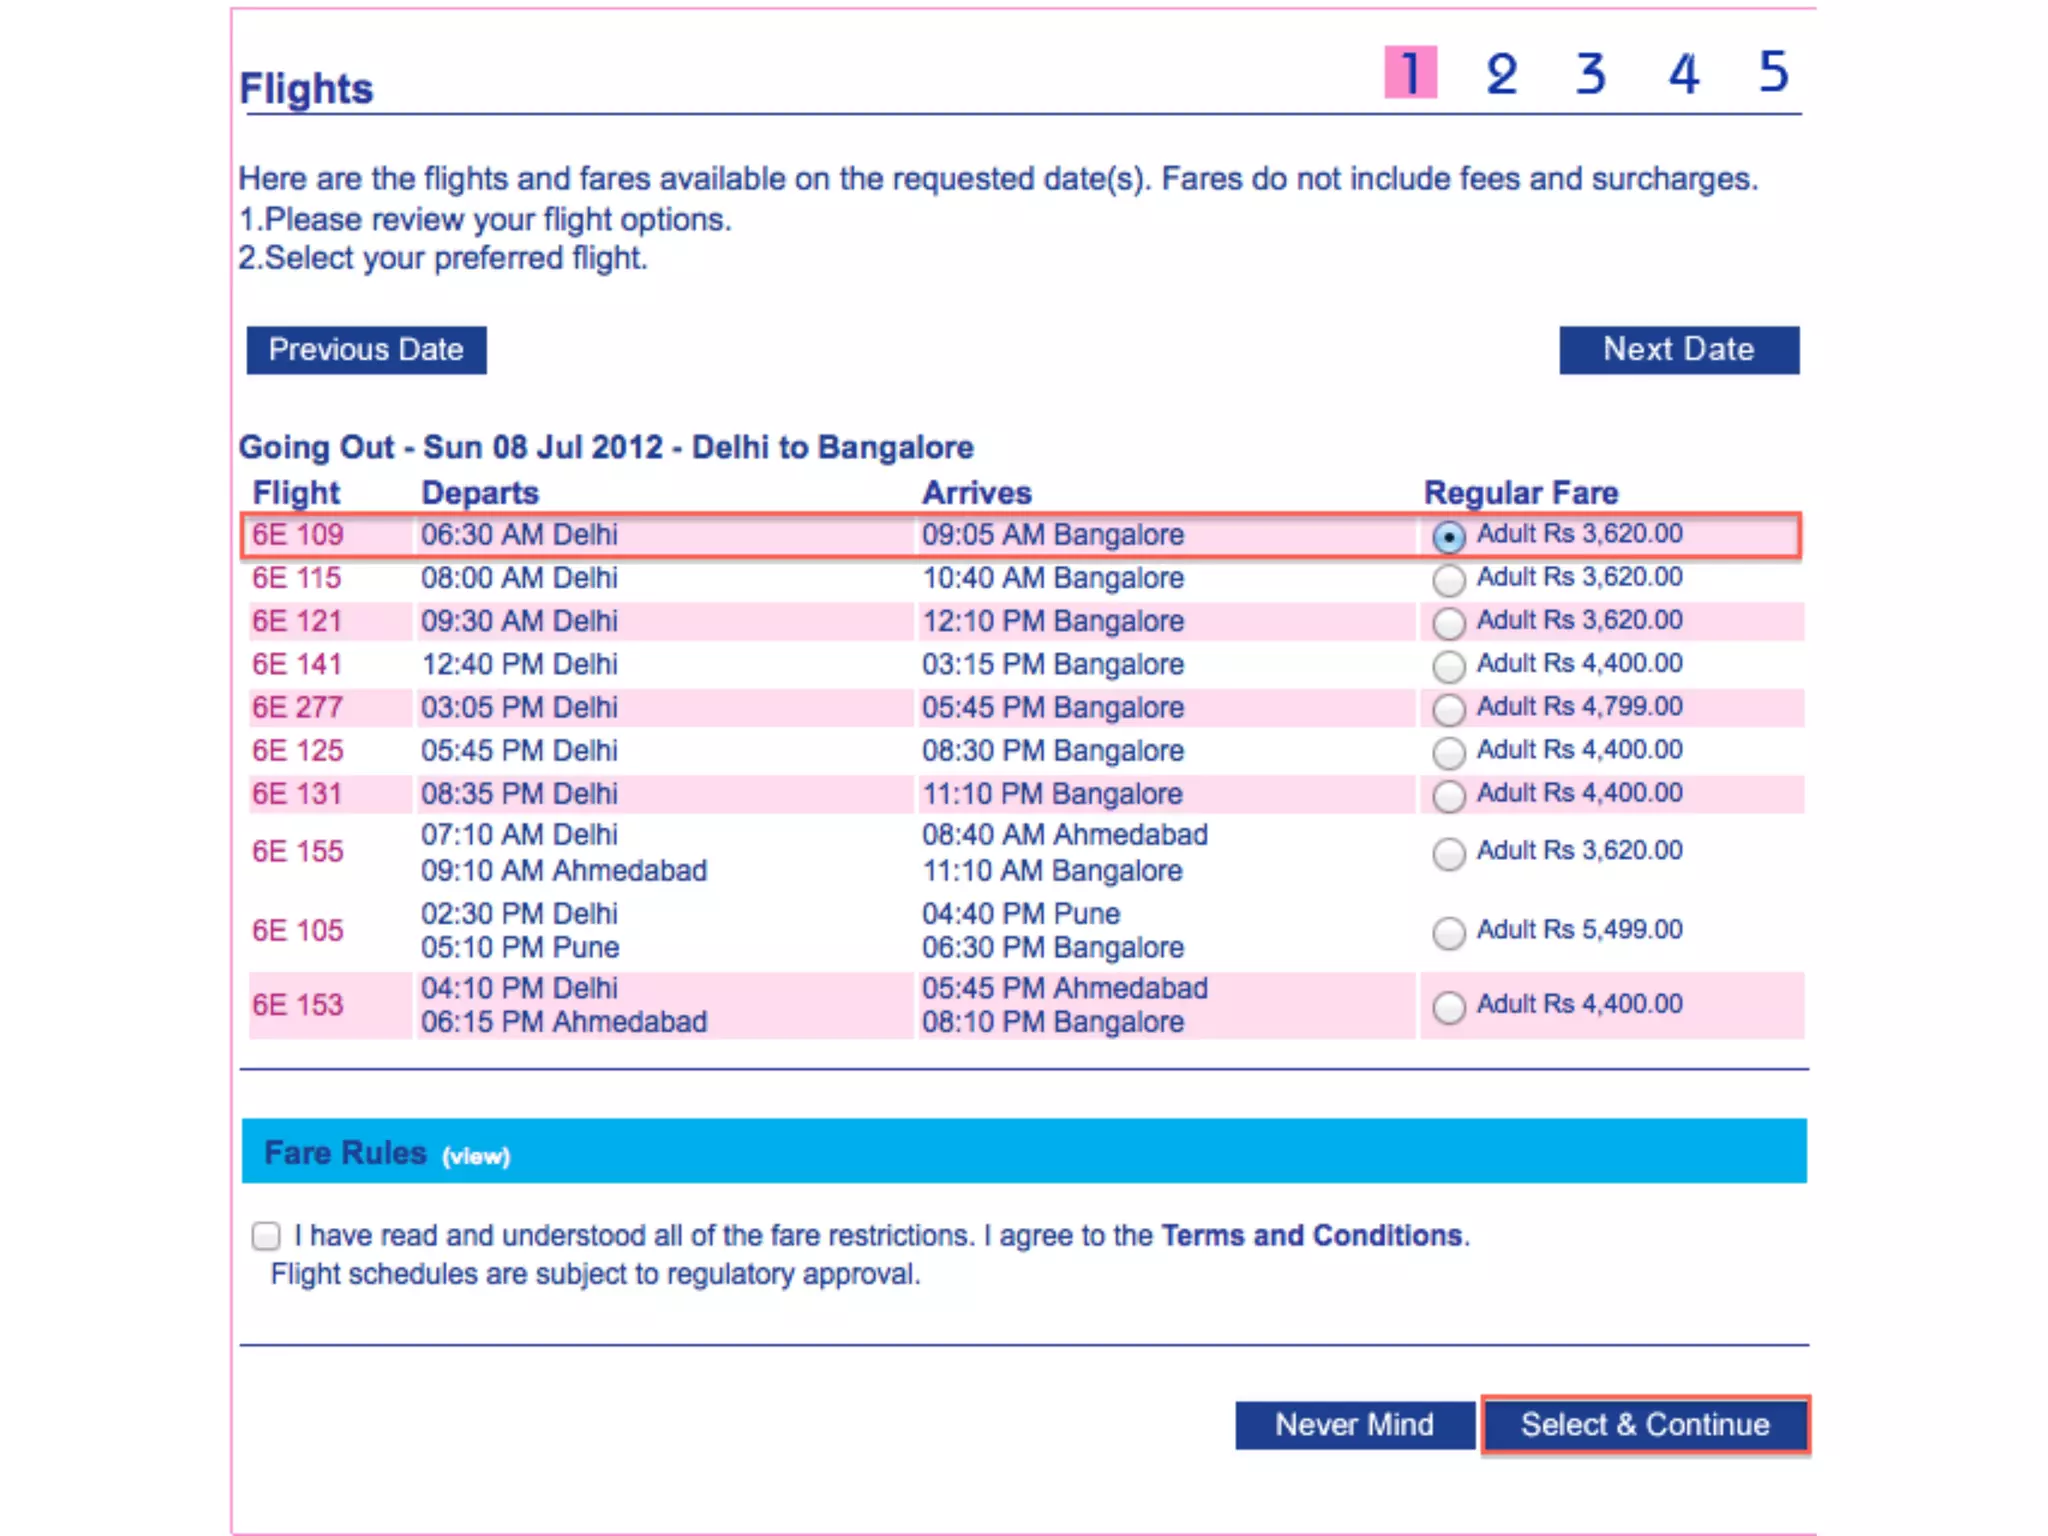This screenshot has height=1536, width=2048.
Task: Pick the 6E 141 fare option
Action: 1448,666
